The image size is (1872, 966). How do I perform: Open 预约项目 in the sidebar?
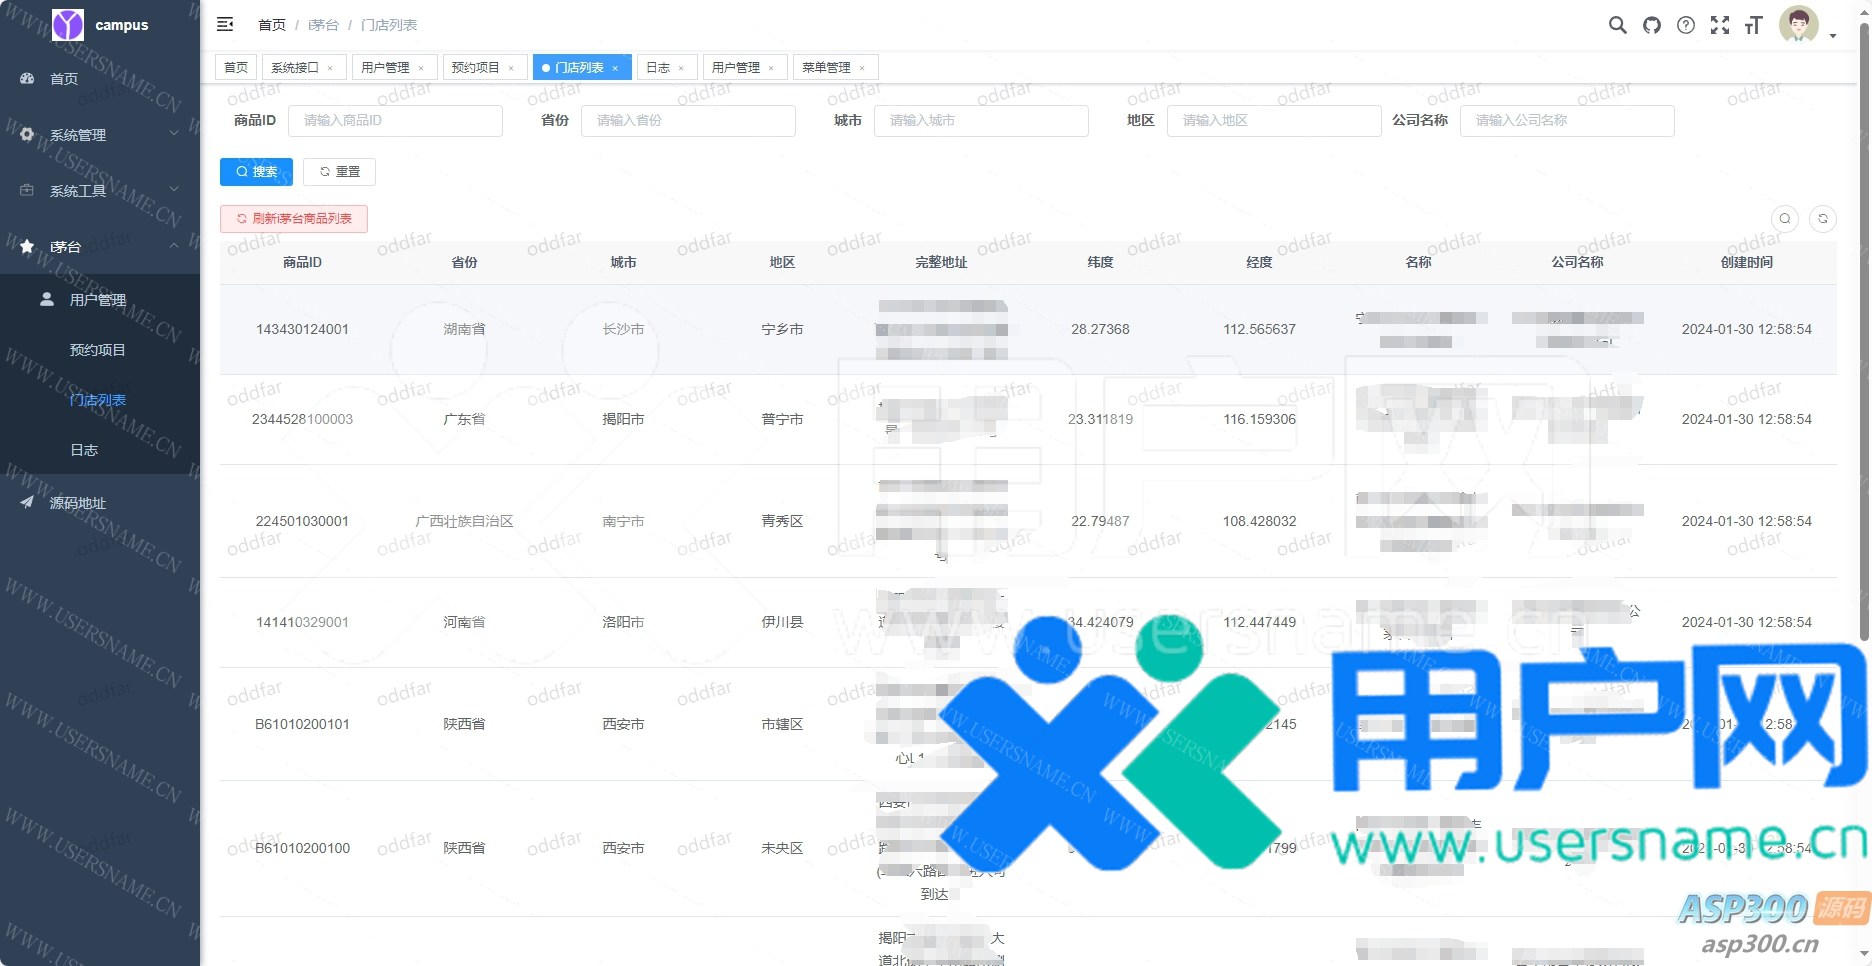point(100,349)
